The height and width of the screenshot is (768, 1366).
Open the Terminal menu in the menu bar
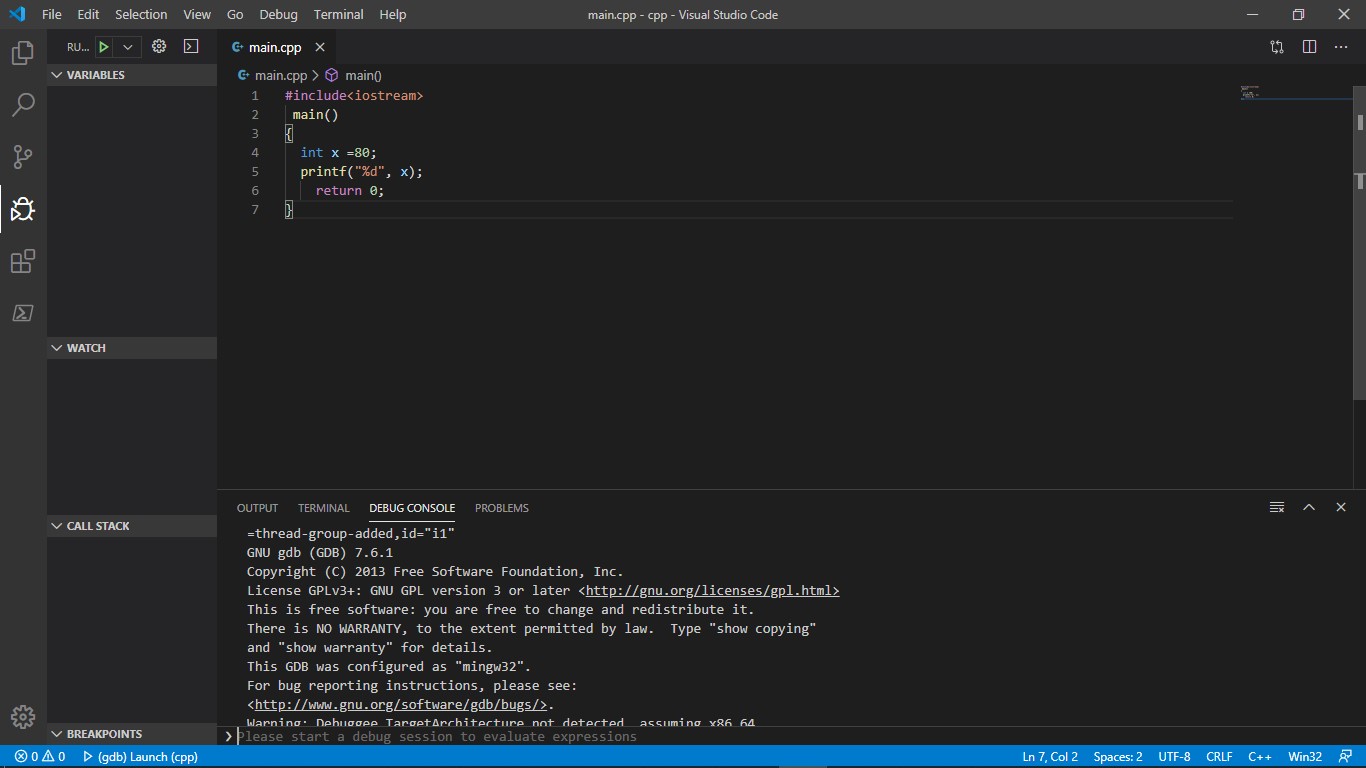tap(338, 15)
